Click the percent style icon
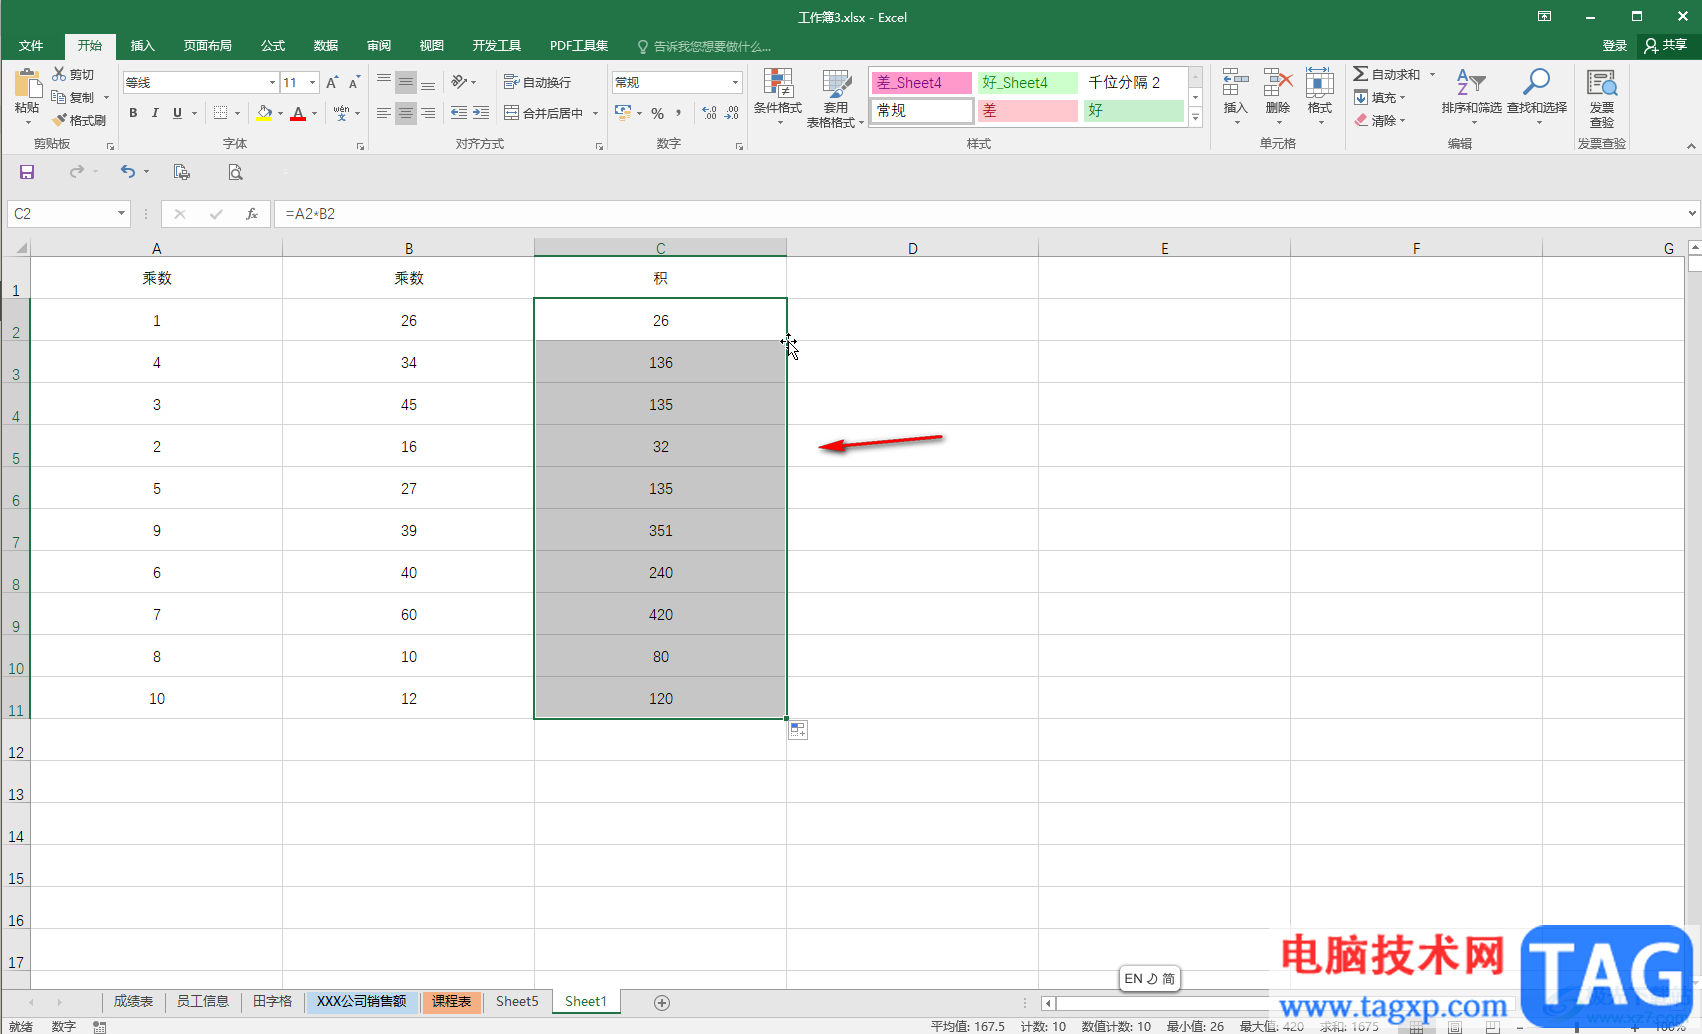This screenshot has height=1034, width=1702. click(x=657, y=113)
